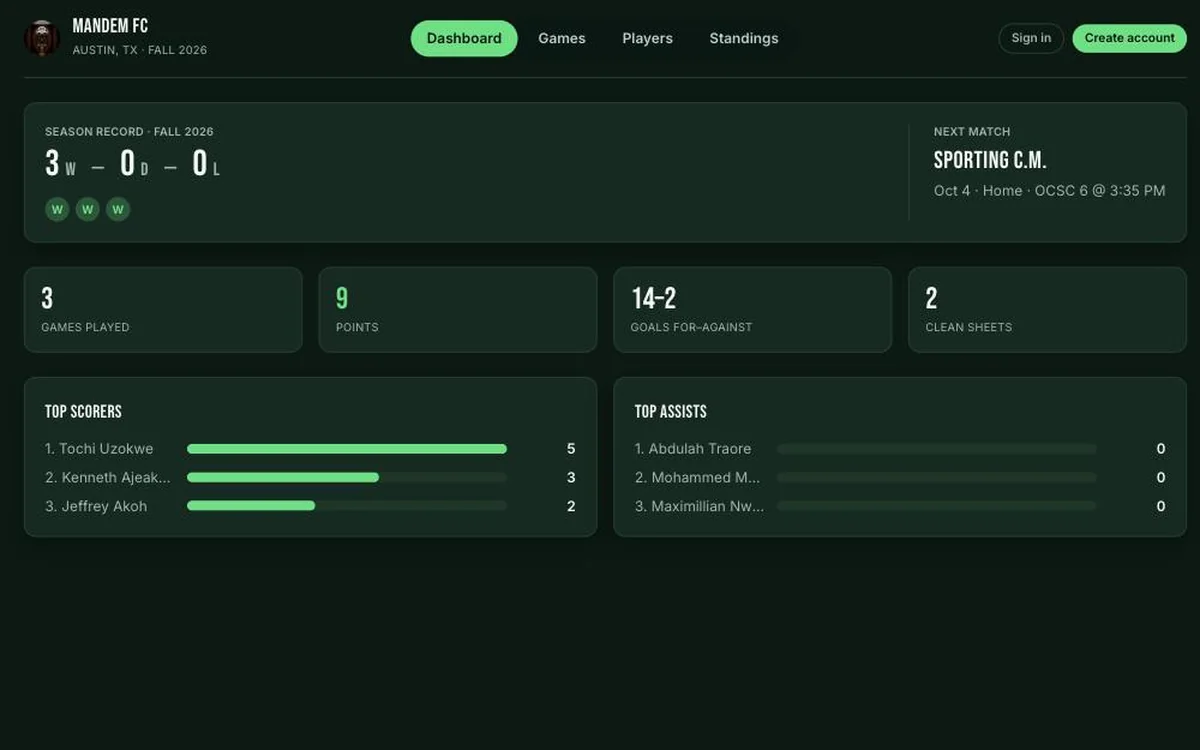Open the Points stat card
Image resolution: width=1200 pixels, height=750 pixels.
457,309
